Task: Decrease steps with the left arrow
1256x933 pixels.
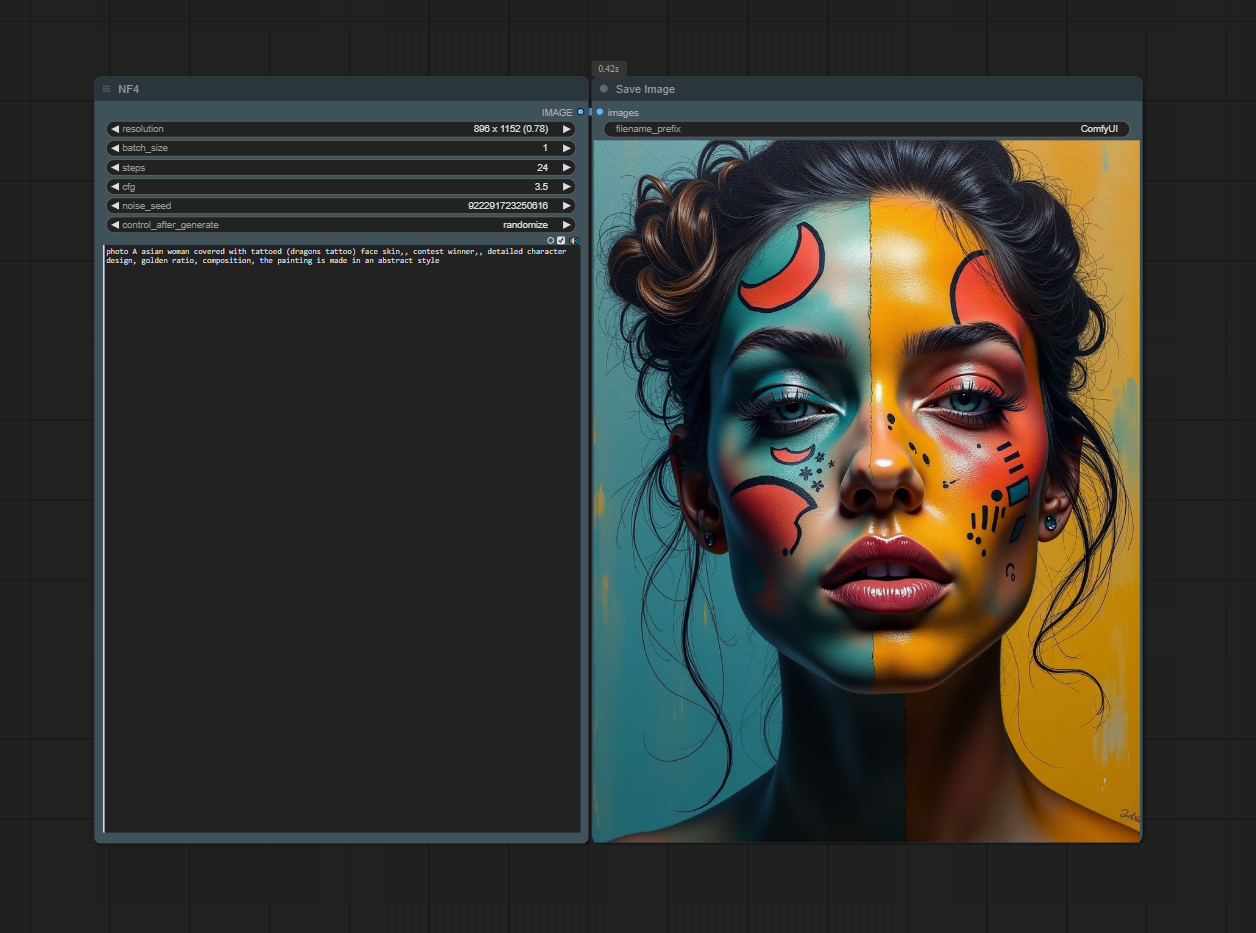Action: coord(115,167)
